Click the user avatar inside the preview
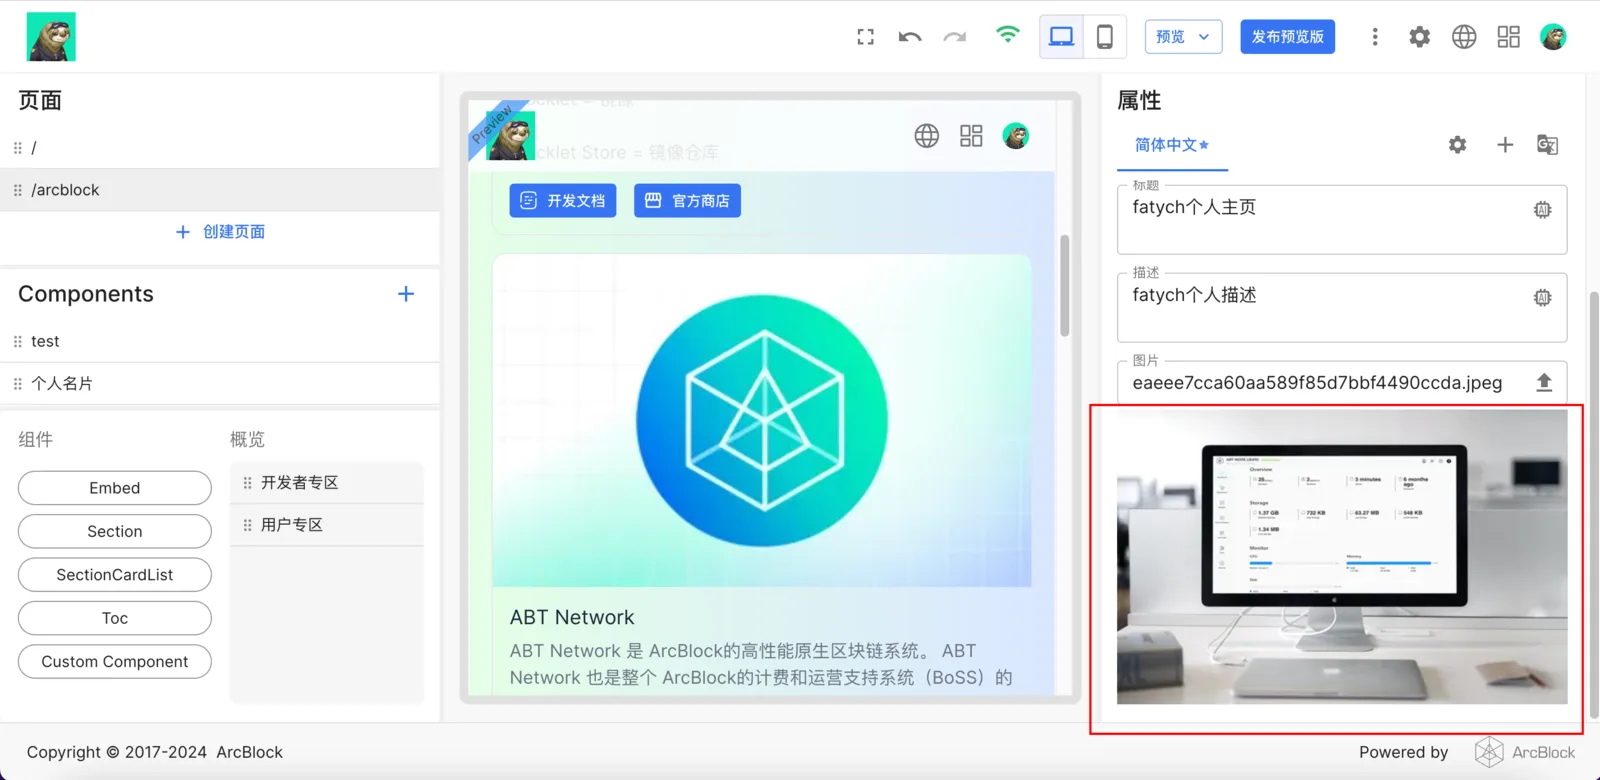The height and width of the screenshot is (780, 1600). pos(1016,136)
